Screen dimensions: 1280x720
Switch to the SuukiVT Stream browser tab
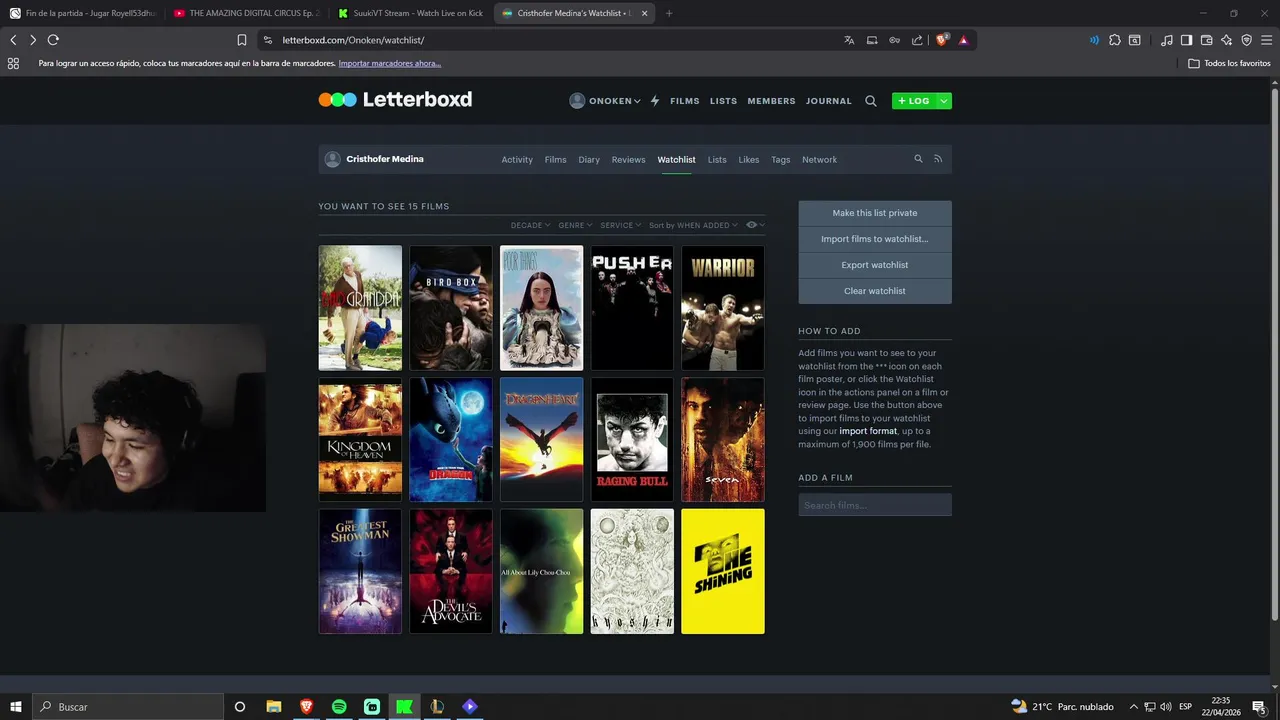coord(410,13)
